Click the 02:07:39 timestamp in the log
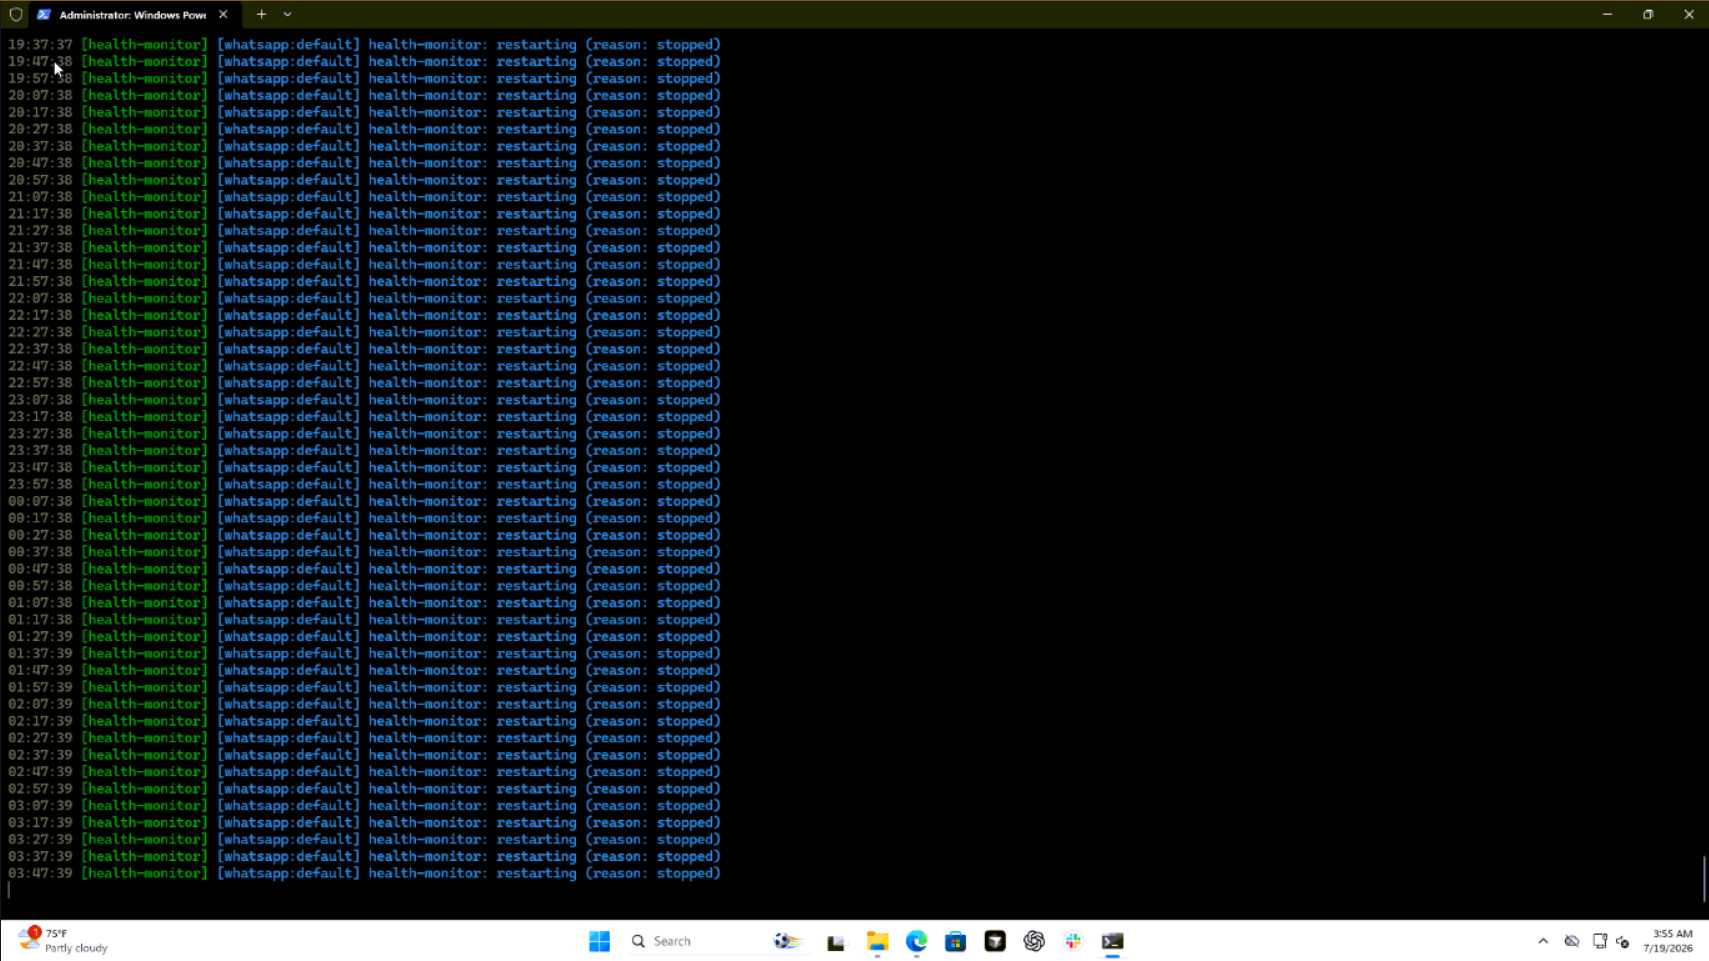 click(40, 705)
